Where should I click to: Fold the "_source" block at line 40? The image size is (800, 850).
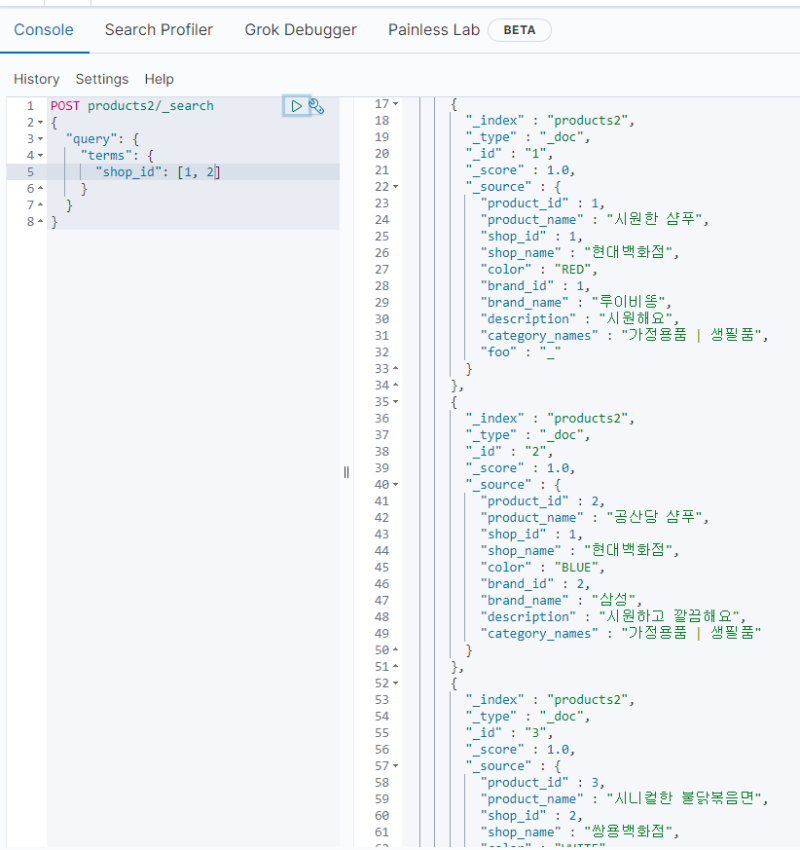click(395, 485)
